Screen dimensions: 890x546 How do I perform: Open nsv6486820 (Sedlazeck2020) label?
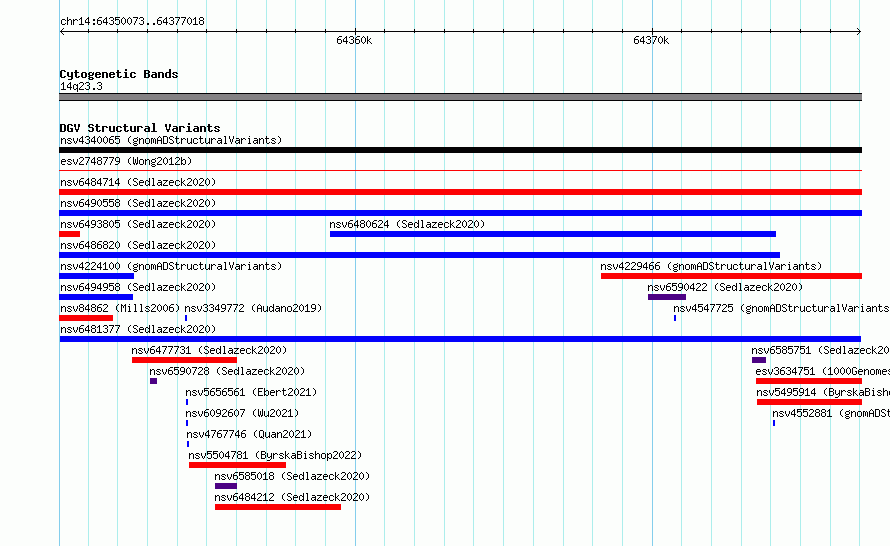(x=138, y=245)
